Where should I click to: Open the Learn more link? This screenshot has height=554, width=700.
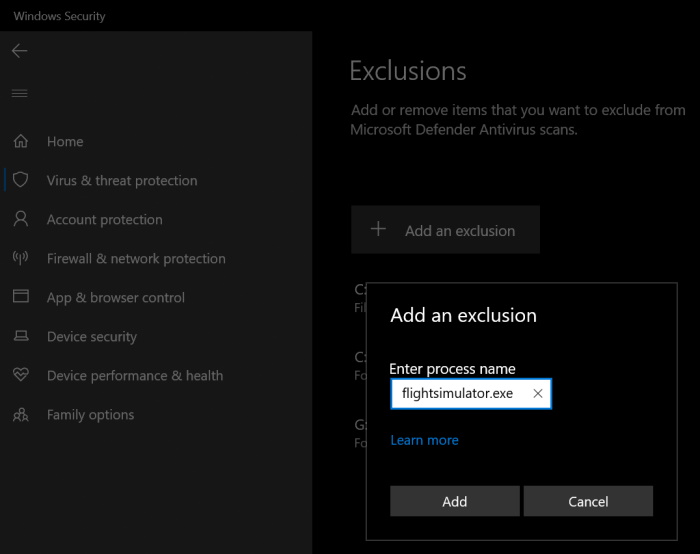[425, 440]
